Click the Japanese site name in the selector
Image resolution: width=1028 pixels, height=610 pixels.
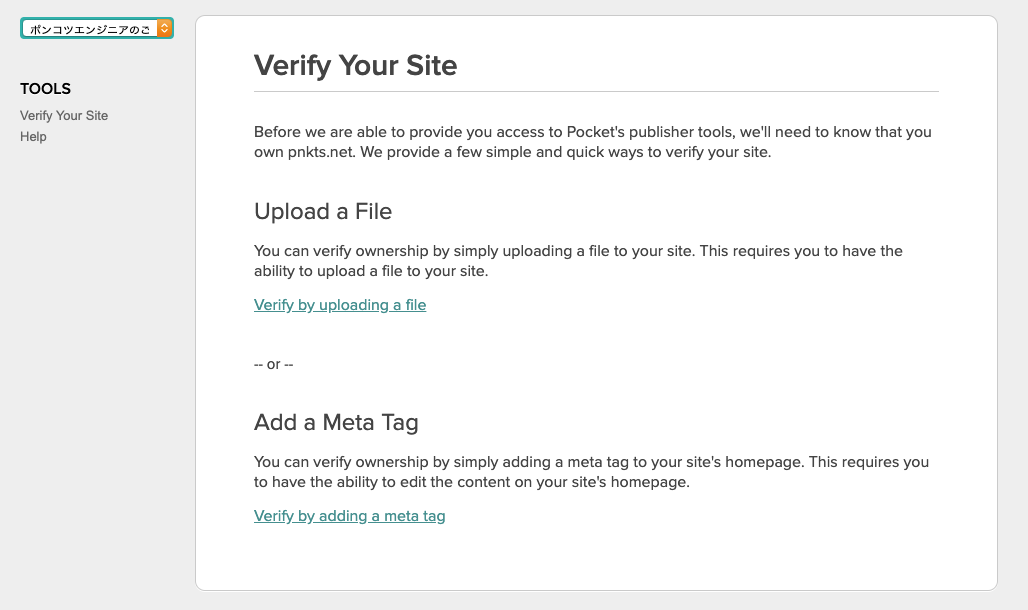[90, 29]
